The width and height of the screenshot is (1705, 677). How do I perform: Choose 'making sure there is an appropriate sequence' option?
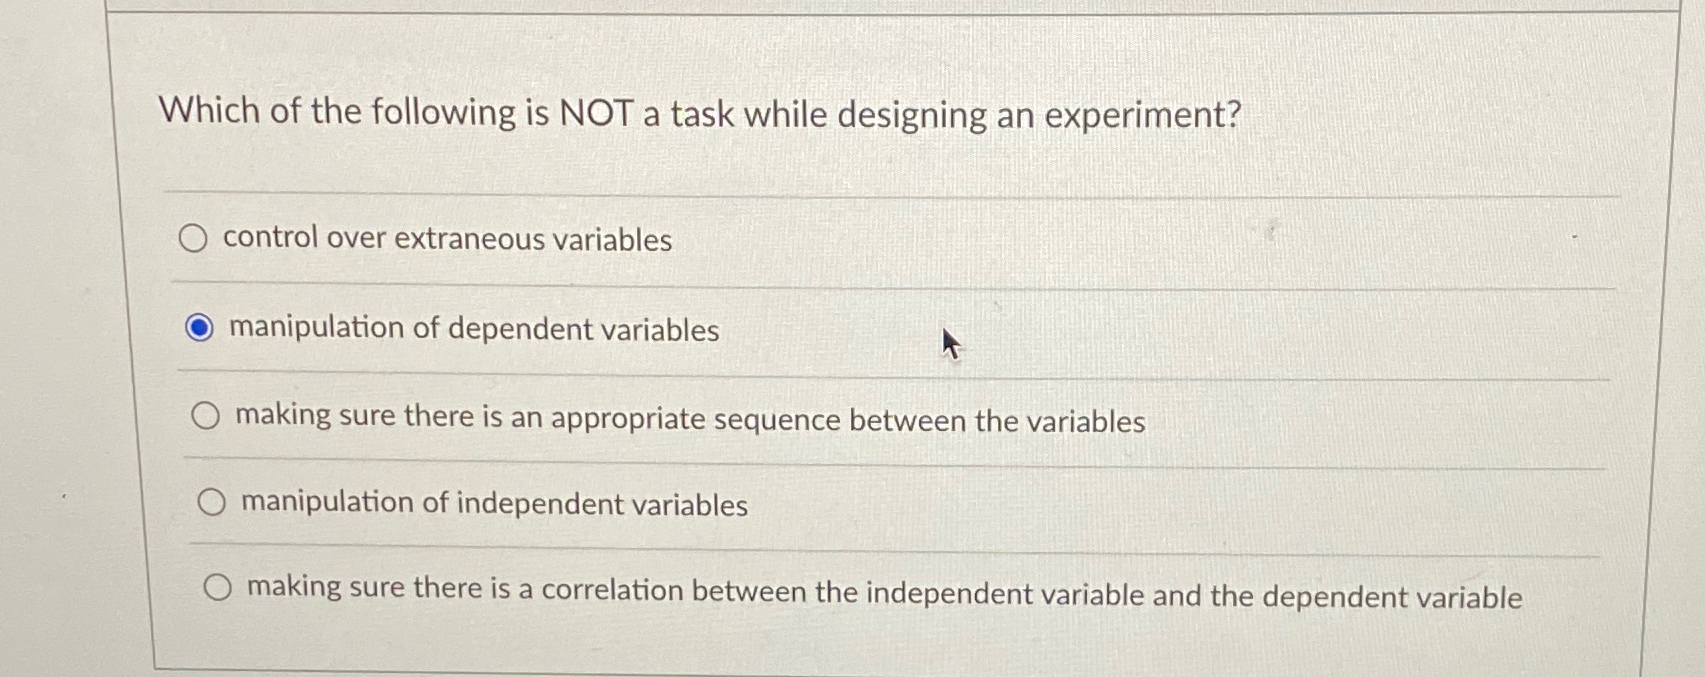[x=207, y=415]
